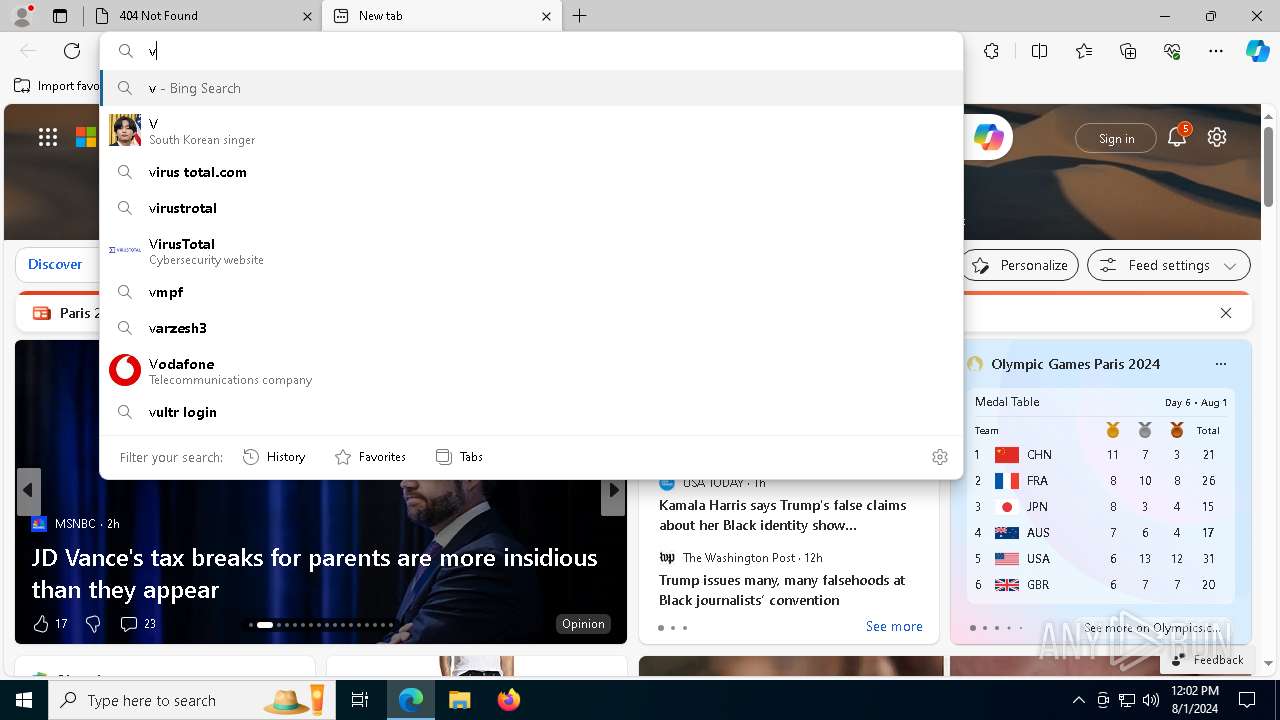Open the Trump falsehoods Washington Post headline
This screenshot has height=720, width=1280.
(x=782, y=590)
